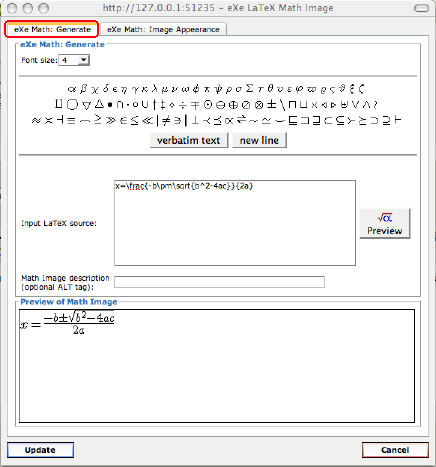This screenshot has height=467, width=436.
Task: Insert the proportional to ∝ symbol
Action: 228,121
